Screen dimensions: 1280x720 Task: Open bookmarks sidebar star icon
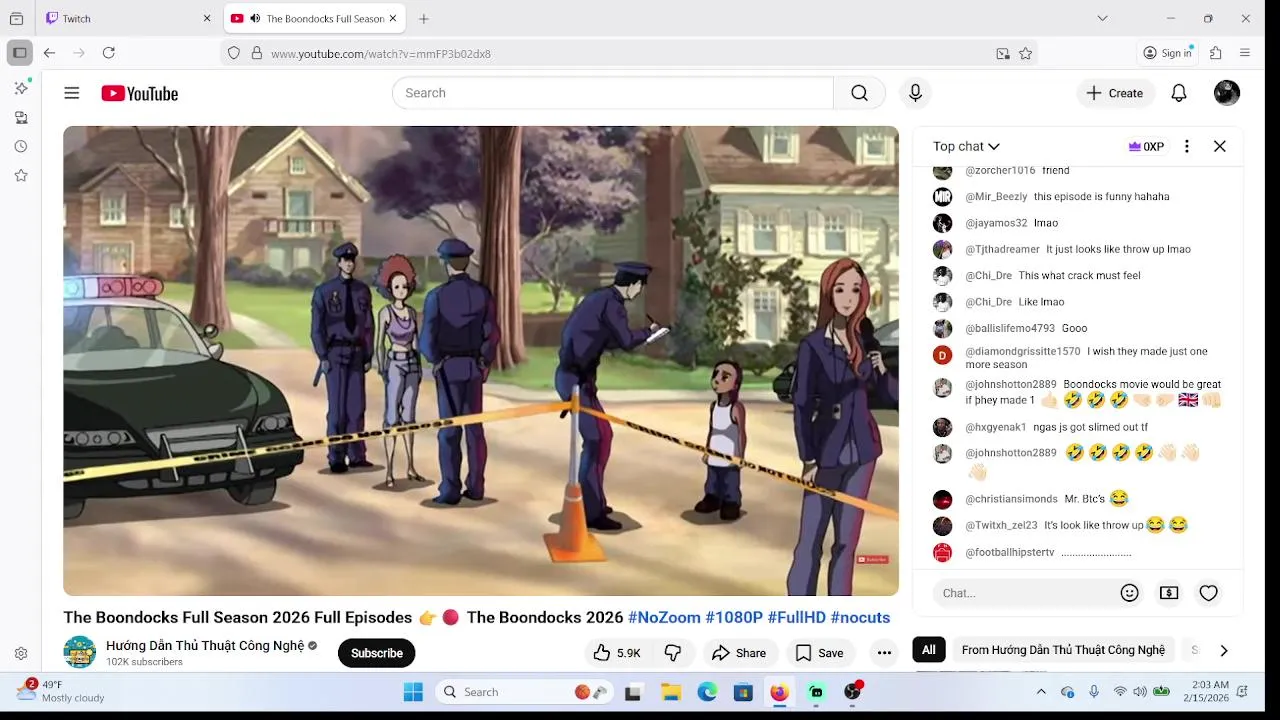(21, 175)
